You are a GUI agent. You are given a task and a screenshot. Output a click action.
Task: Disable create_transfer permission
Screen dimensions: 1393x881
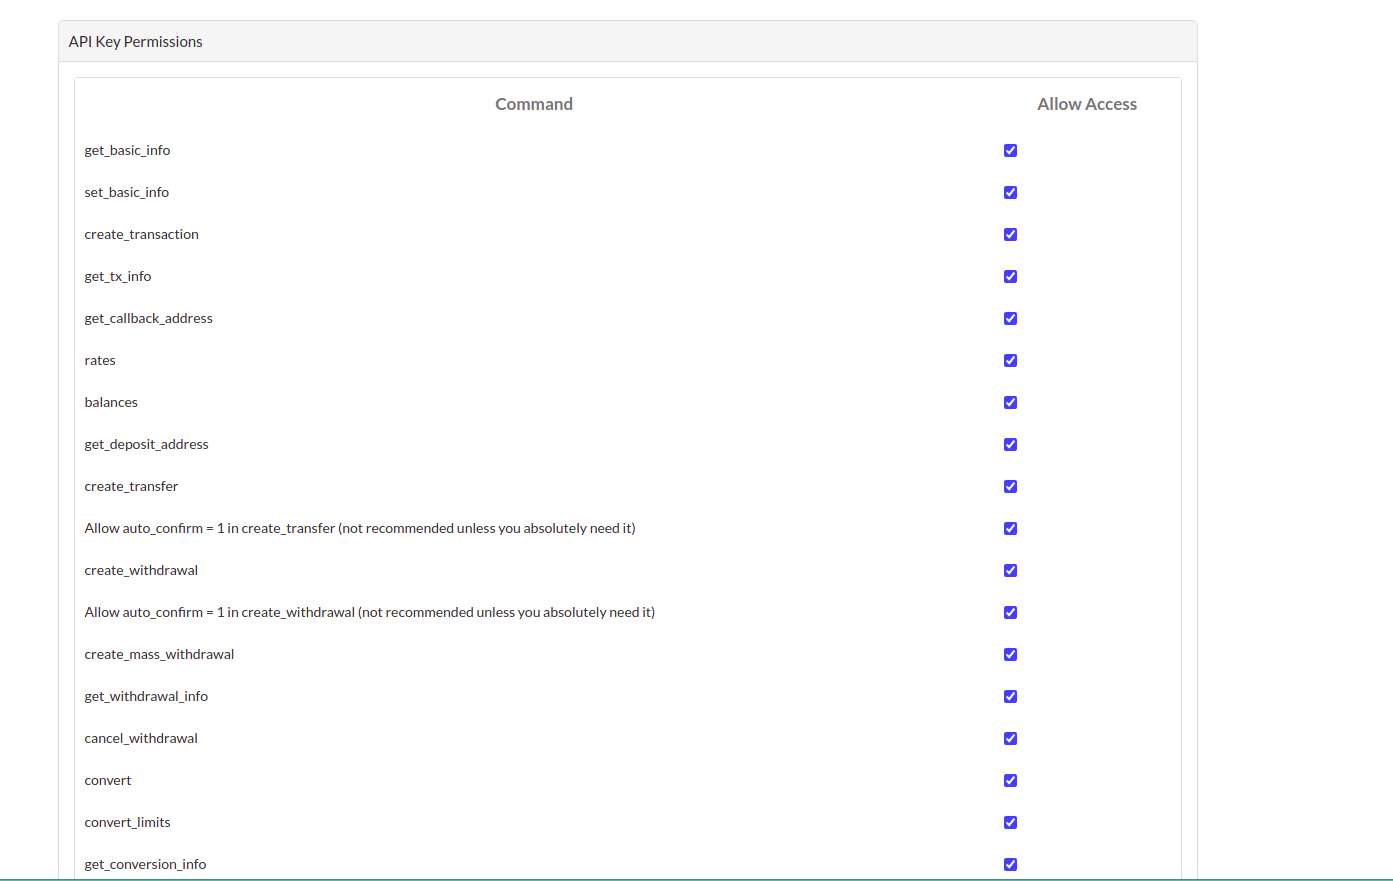coord(1010,487)
